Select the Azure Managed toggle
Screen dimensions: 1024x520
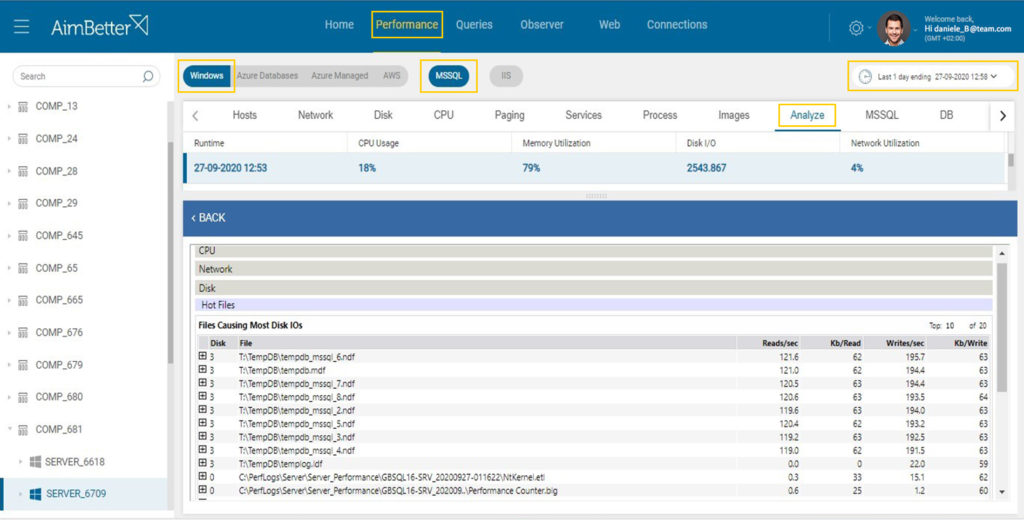coord(340,76)
